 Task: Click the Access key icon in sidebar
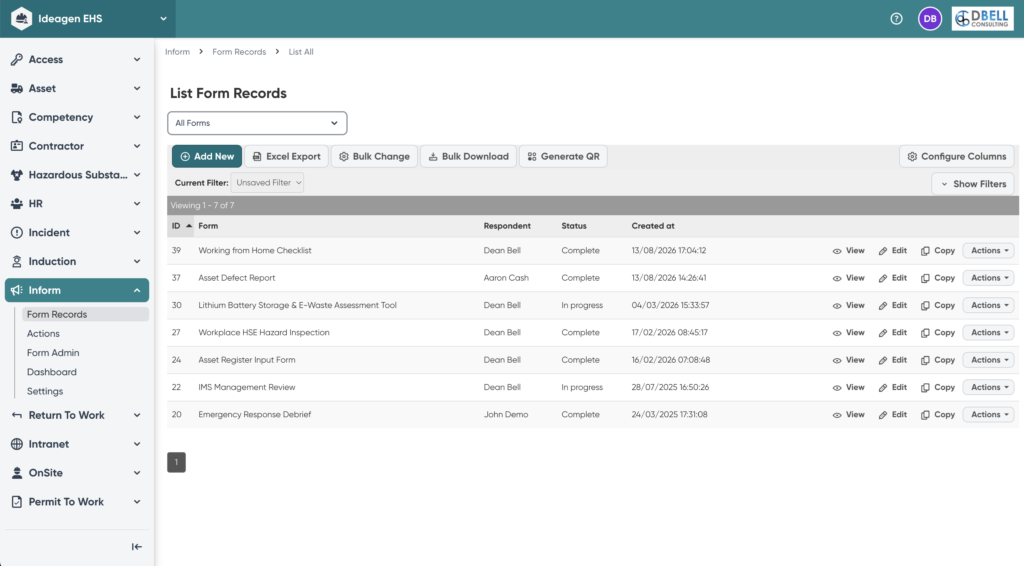pyautogui.click(x=16, y=59)
